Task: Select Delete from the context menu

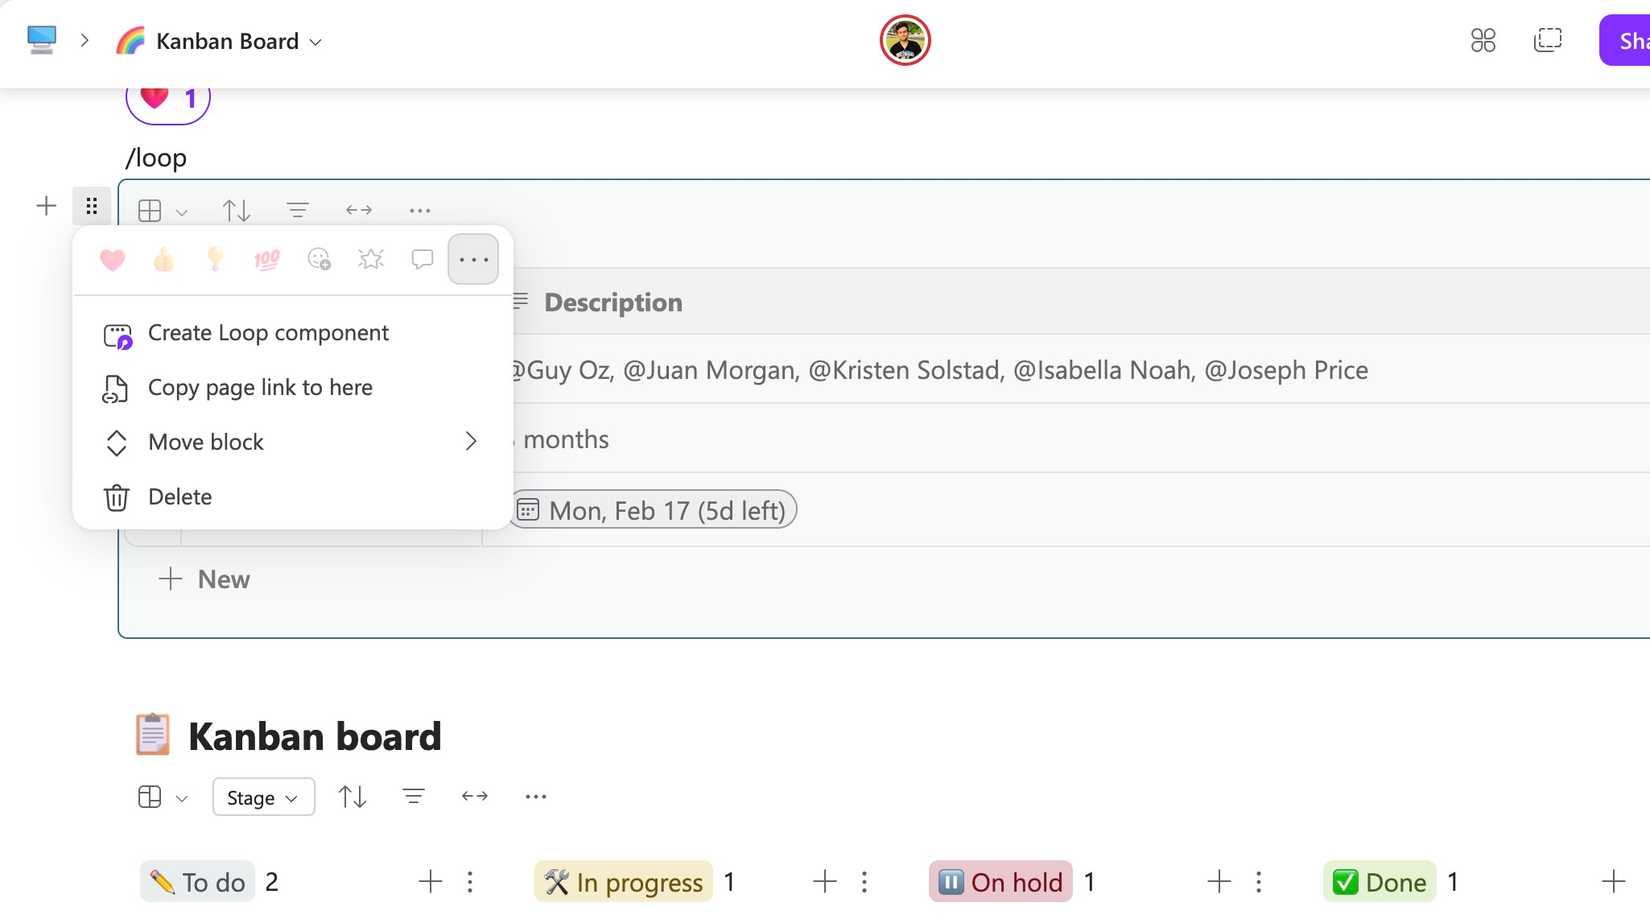Action: pos(179,497)
